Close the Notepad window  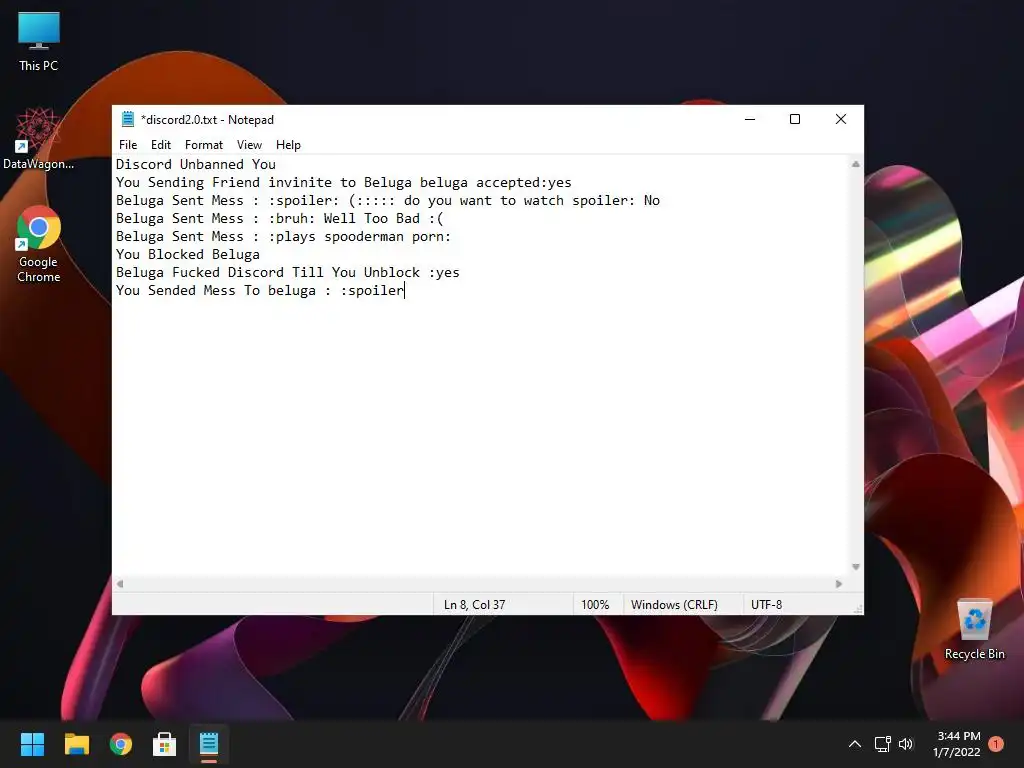click(x=840, y=120)
